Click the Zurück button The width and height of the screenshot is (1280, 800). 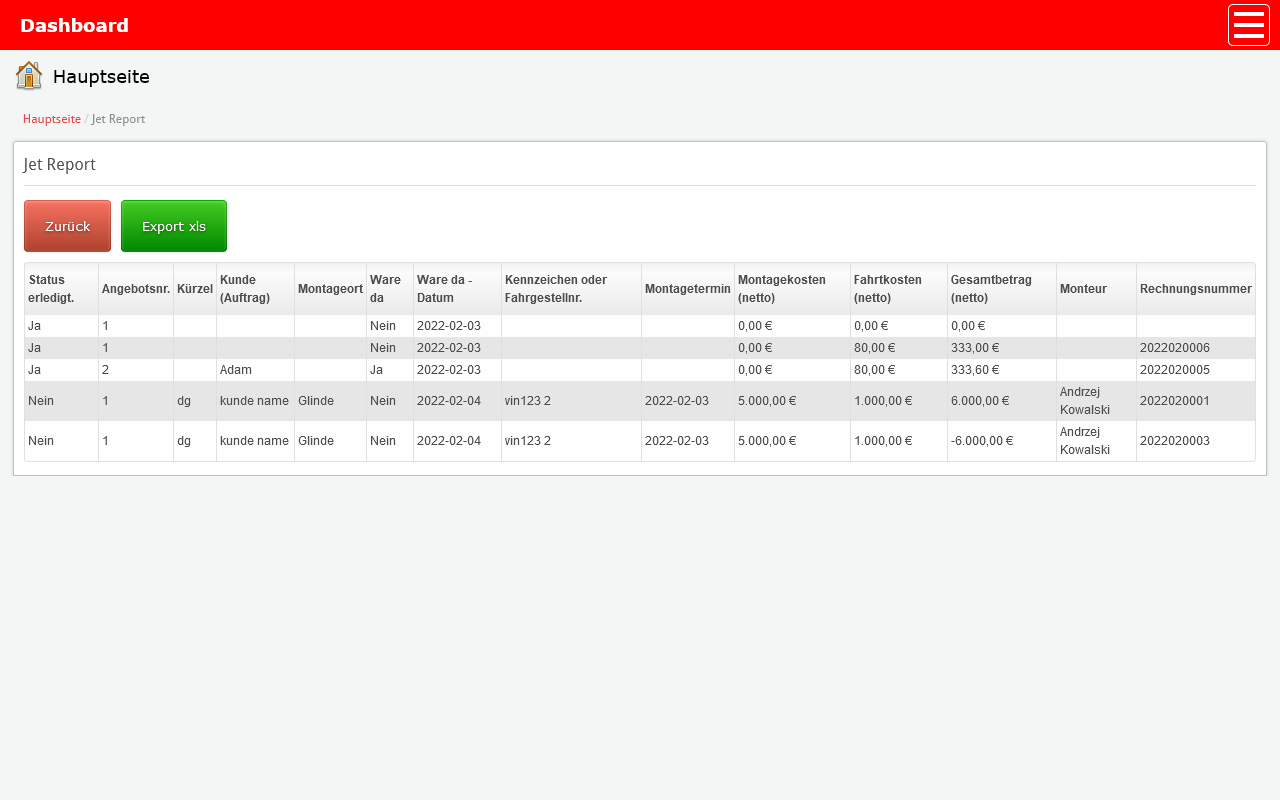tap(67, 226)
